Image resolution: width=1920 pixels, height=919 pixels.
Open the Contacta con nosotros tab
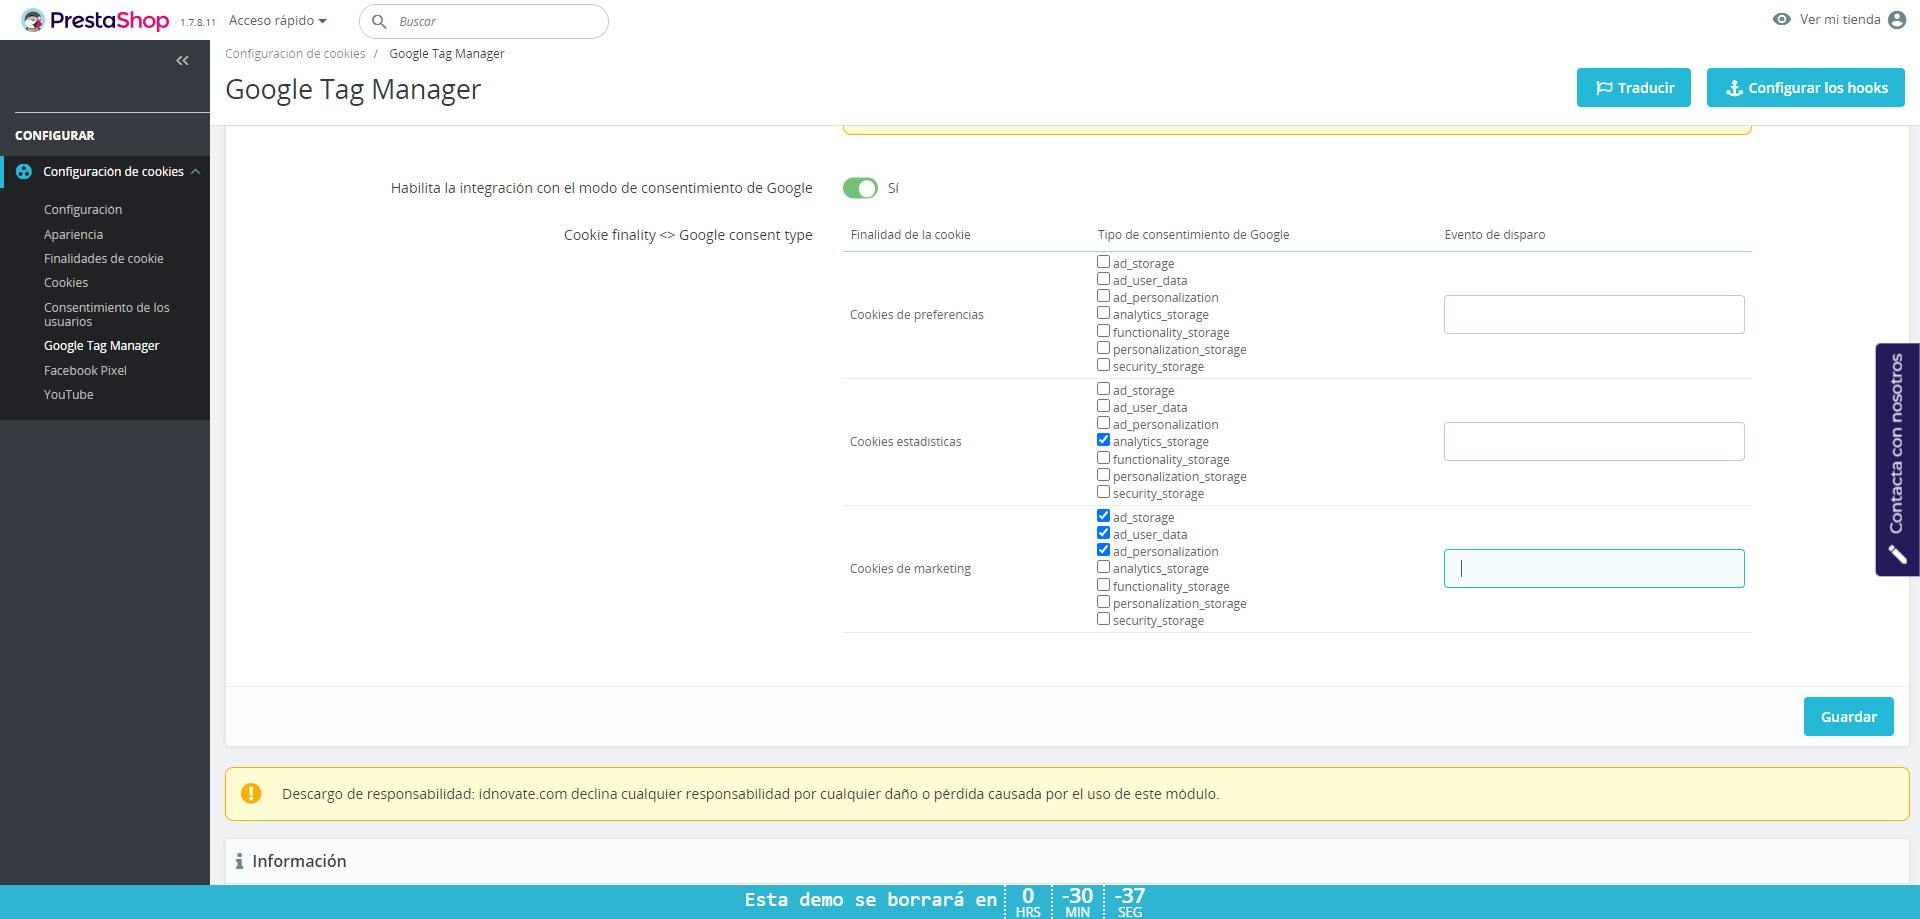click(x=1897, y=460)
